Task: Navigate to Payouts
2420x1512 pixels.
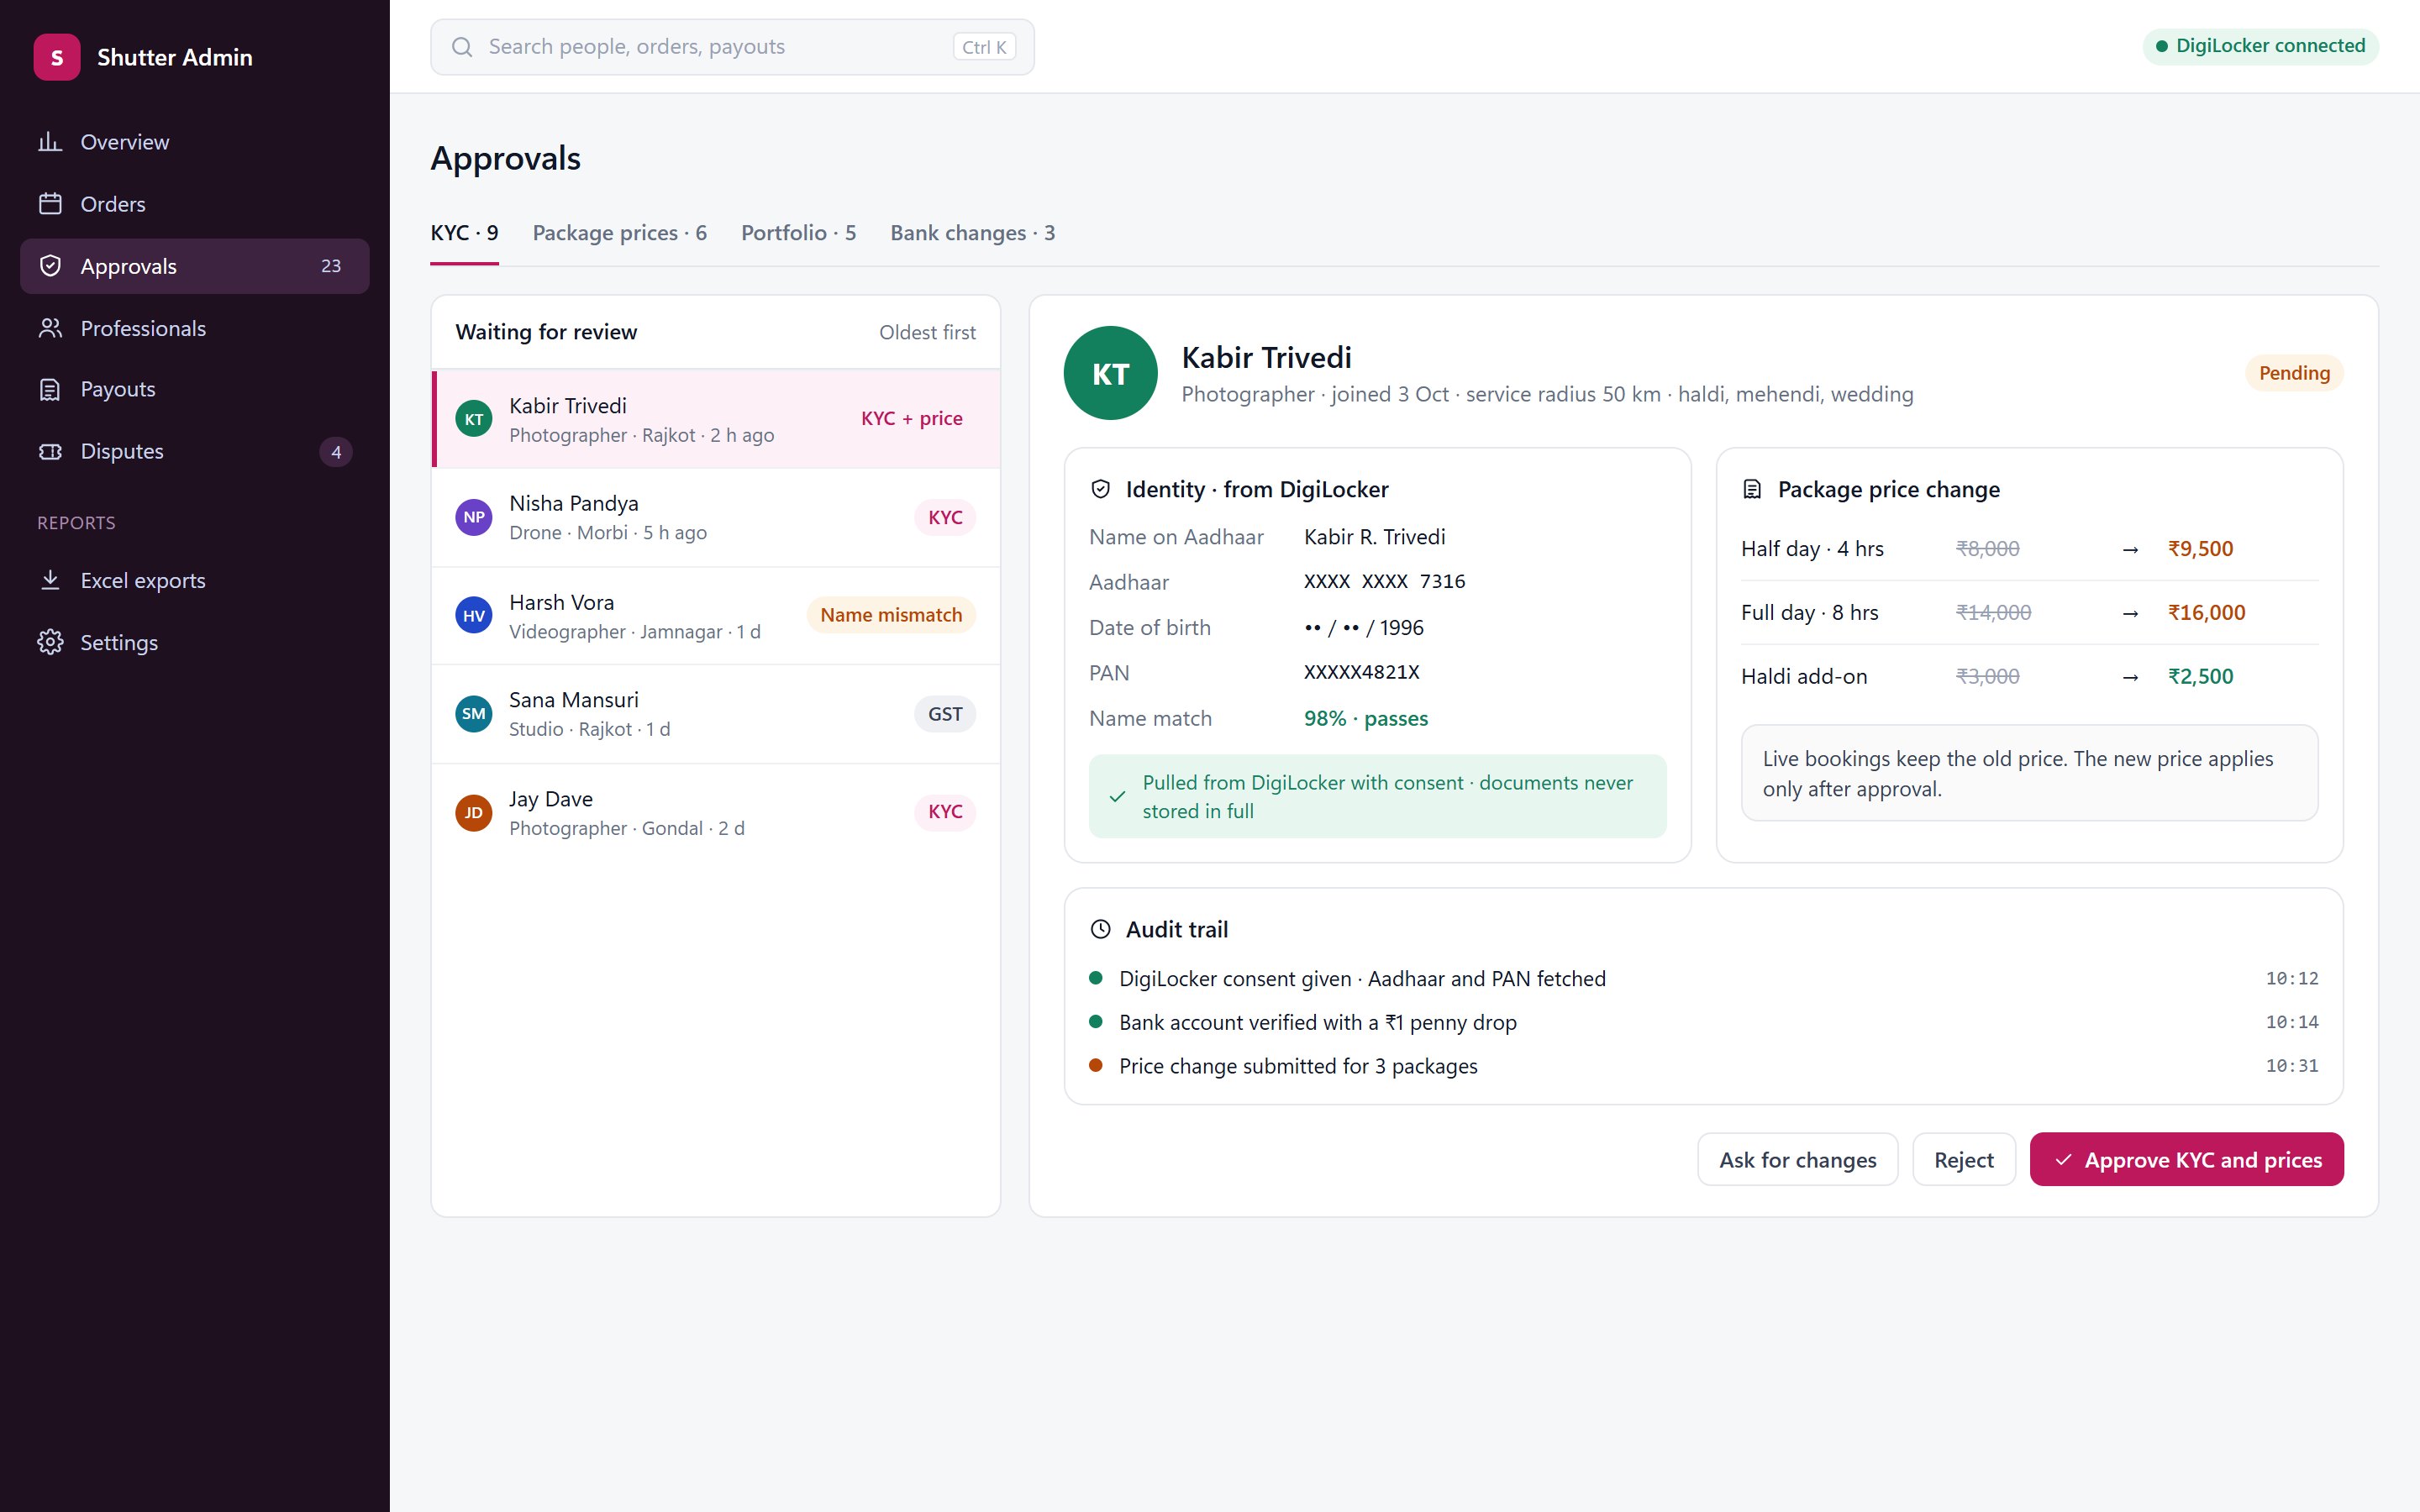Action: (x=195, y=389)
